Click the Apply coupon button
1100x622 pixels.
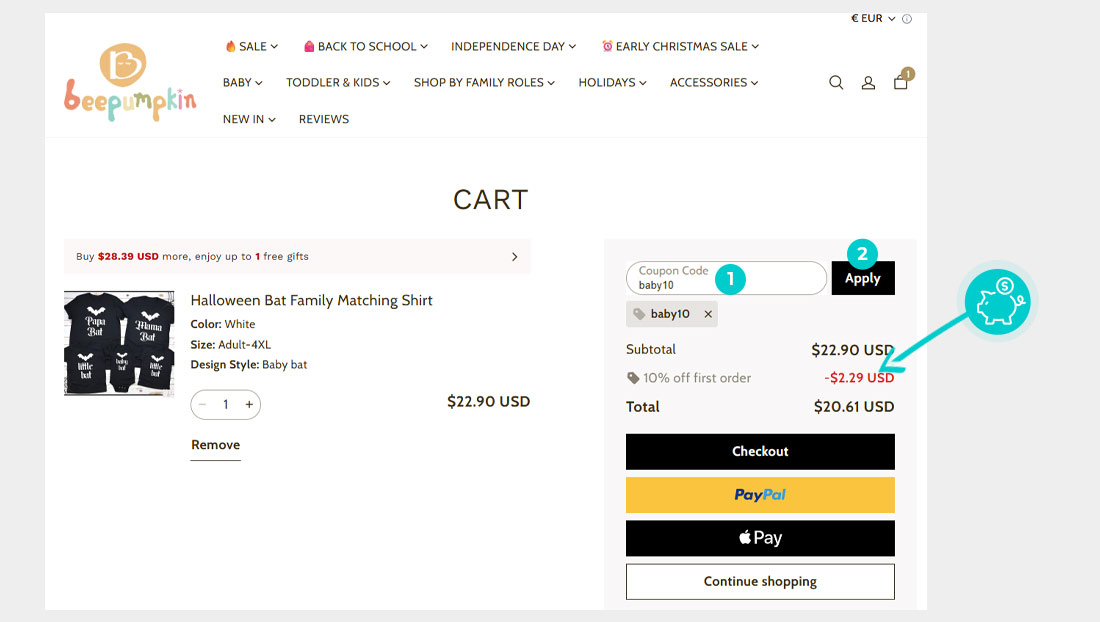863,278
